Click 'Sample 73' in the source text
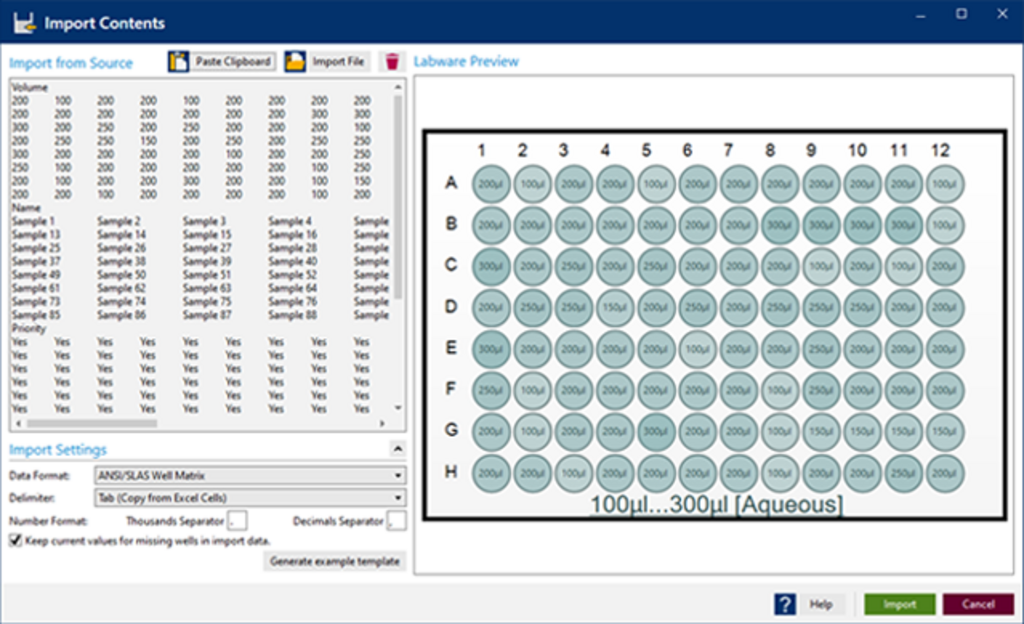 [36, 302]
